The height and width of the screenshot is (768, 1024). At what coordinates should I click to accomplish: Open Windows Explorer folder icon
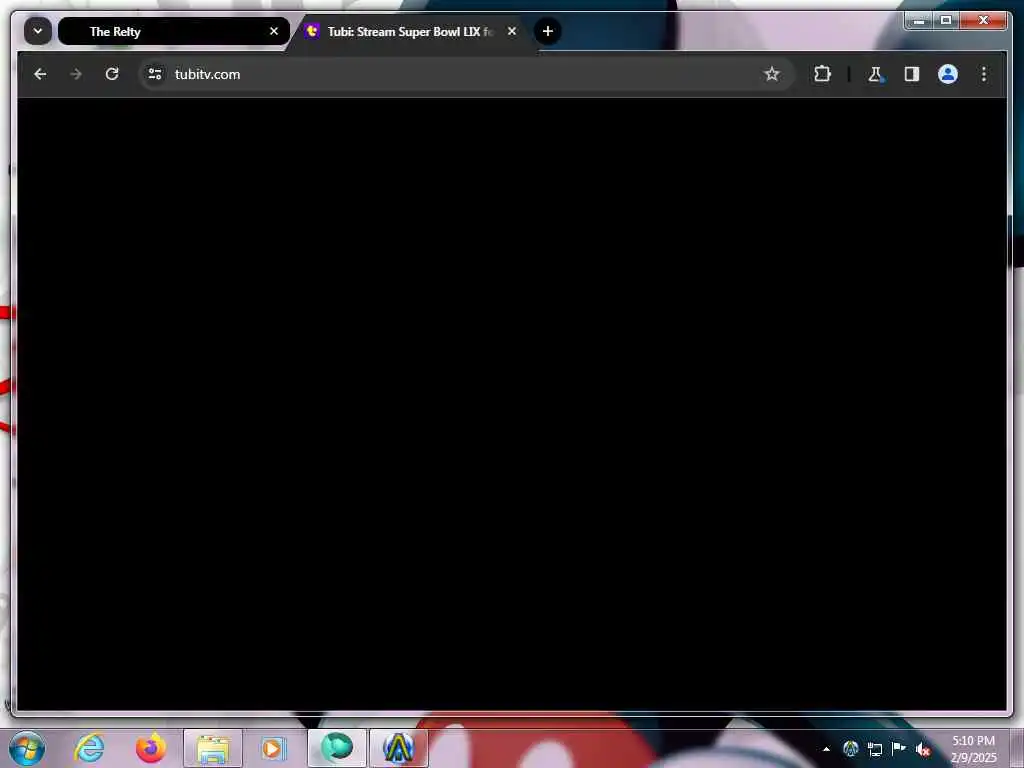[x=213, y=748]
